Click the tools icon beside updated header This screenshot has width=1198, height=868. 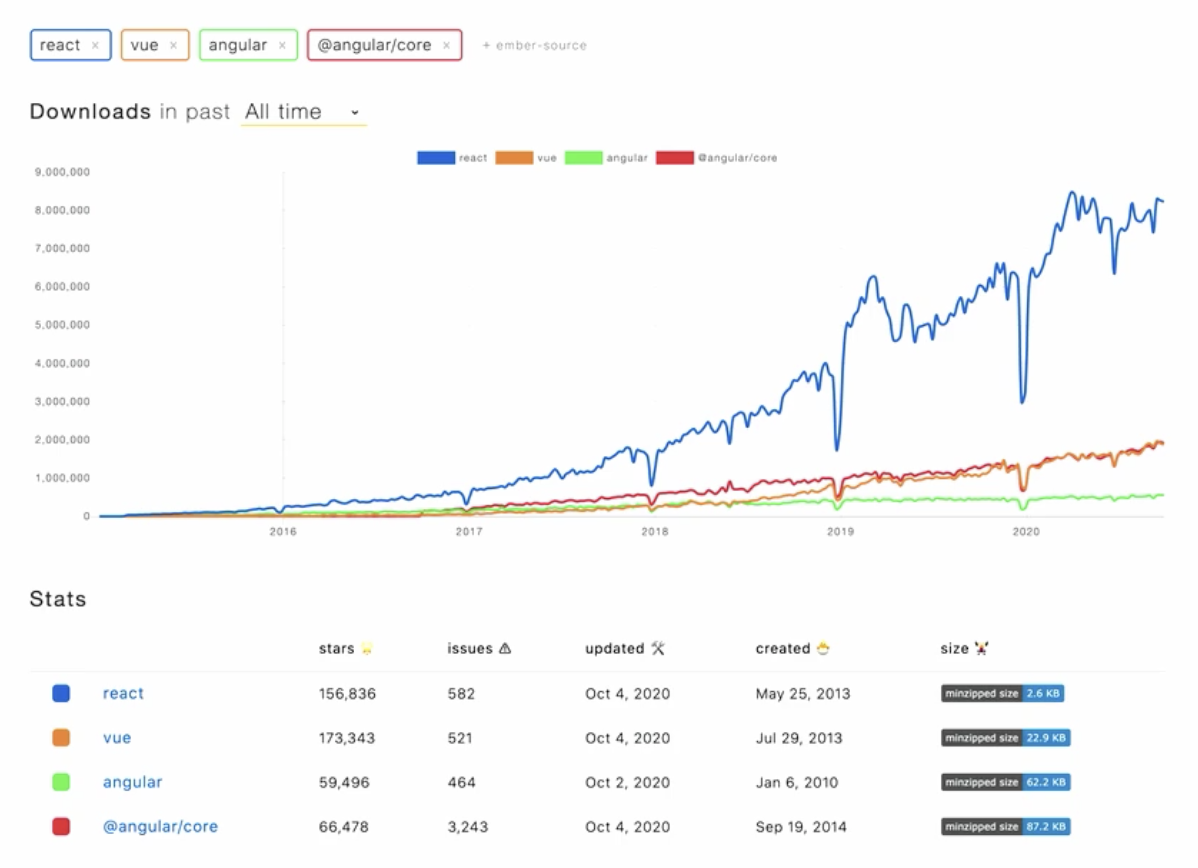point(658,649)
